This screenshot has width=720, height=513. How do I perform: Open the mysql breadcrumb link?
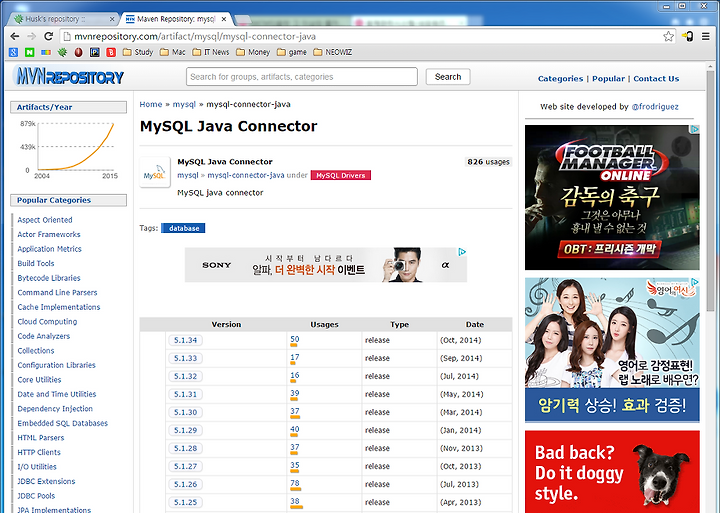pos(184,104)
